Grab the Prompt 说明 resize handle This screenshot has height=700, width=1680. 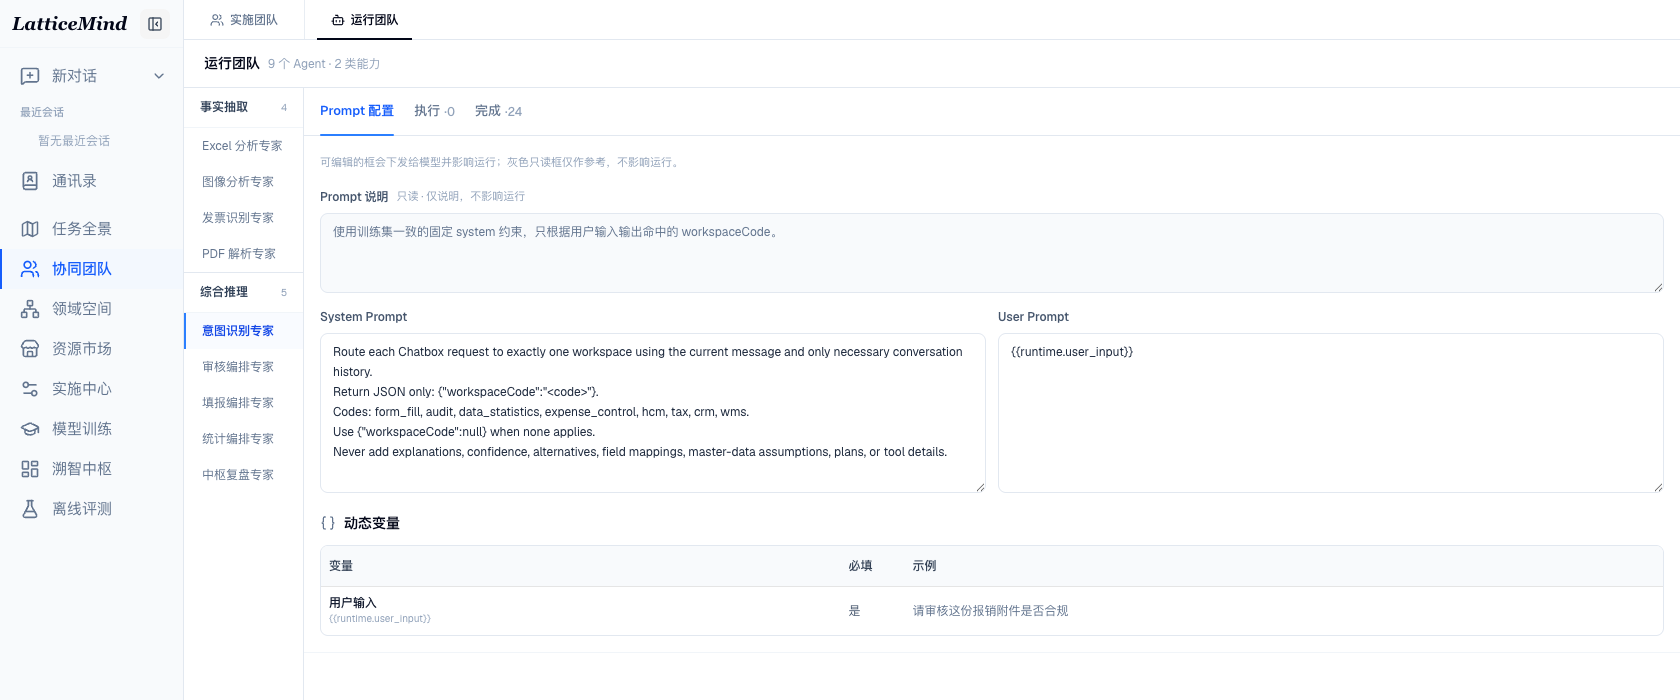click(1658, 287)
